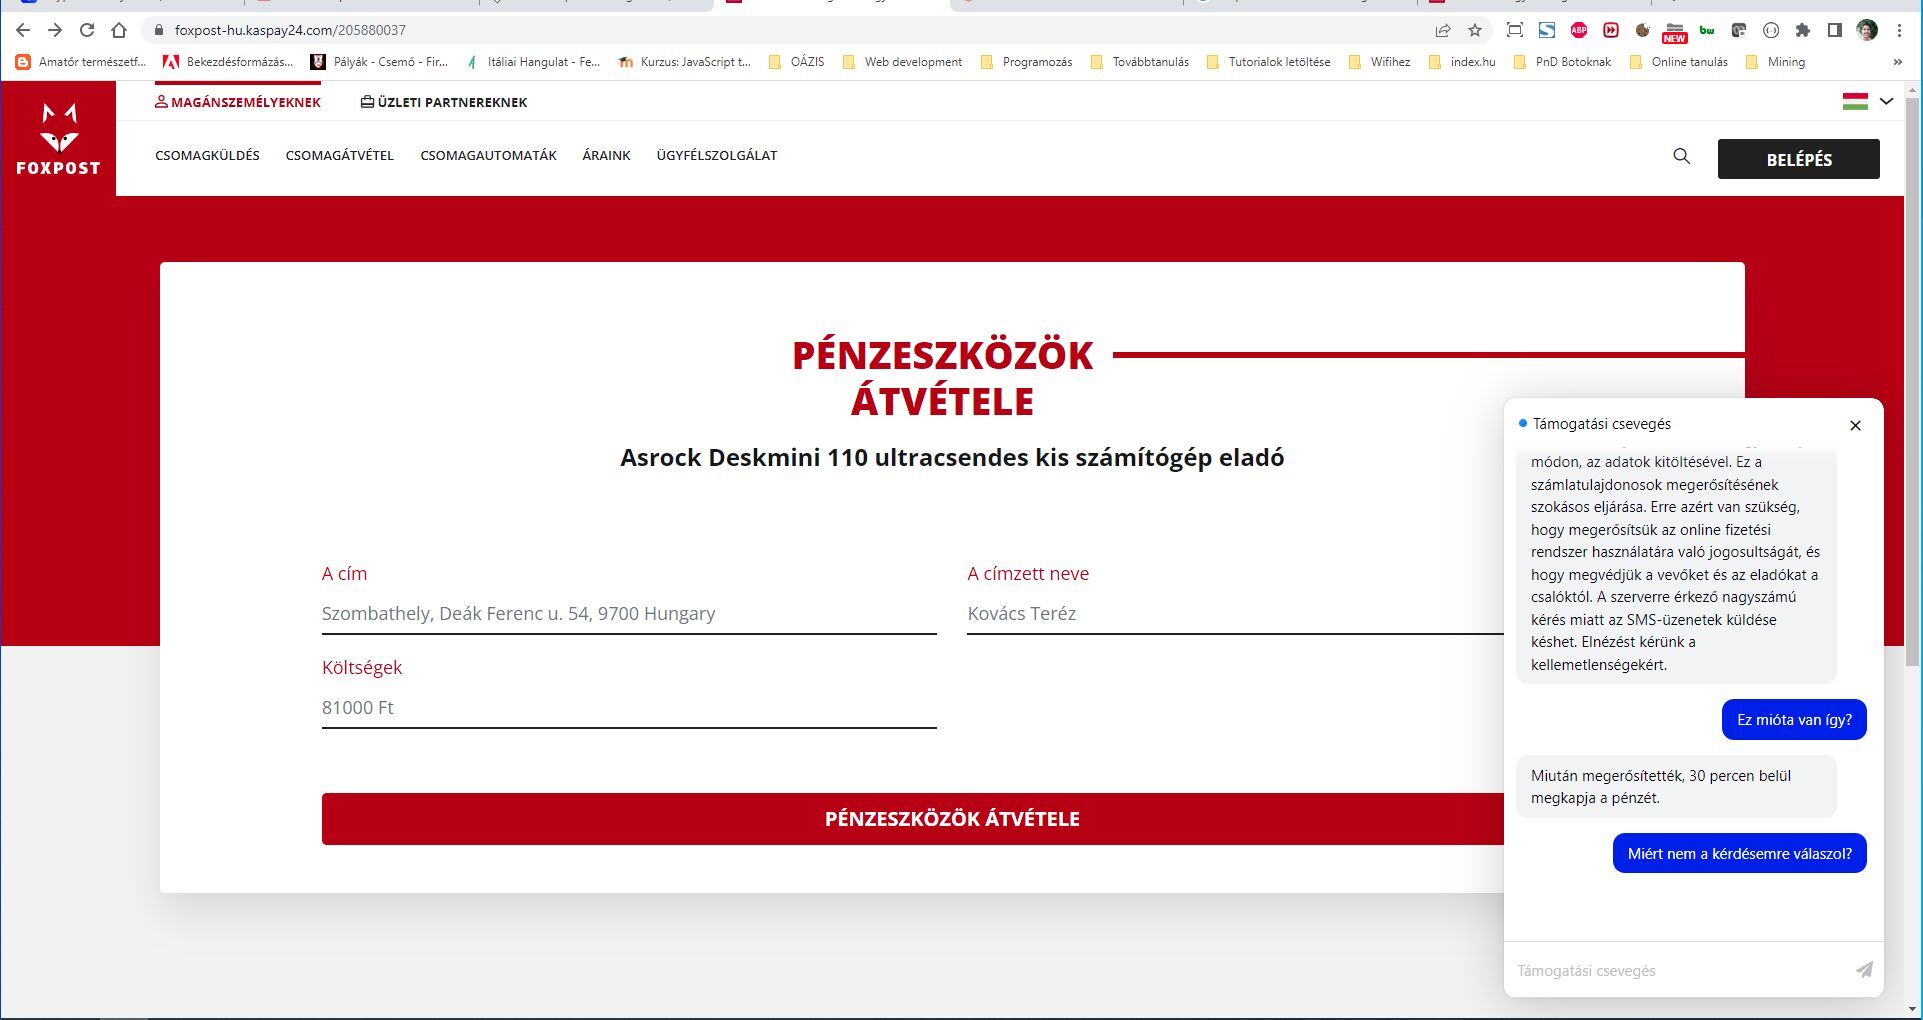
Task: Open the CSOMAGÁTVÉTEL menu
Action: (340, 155)
